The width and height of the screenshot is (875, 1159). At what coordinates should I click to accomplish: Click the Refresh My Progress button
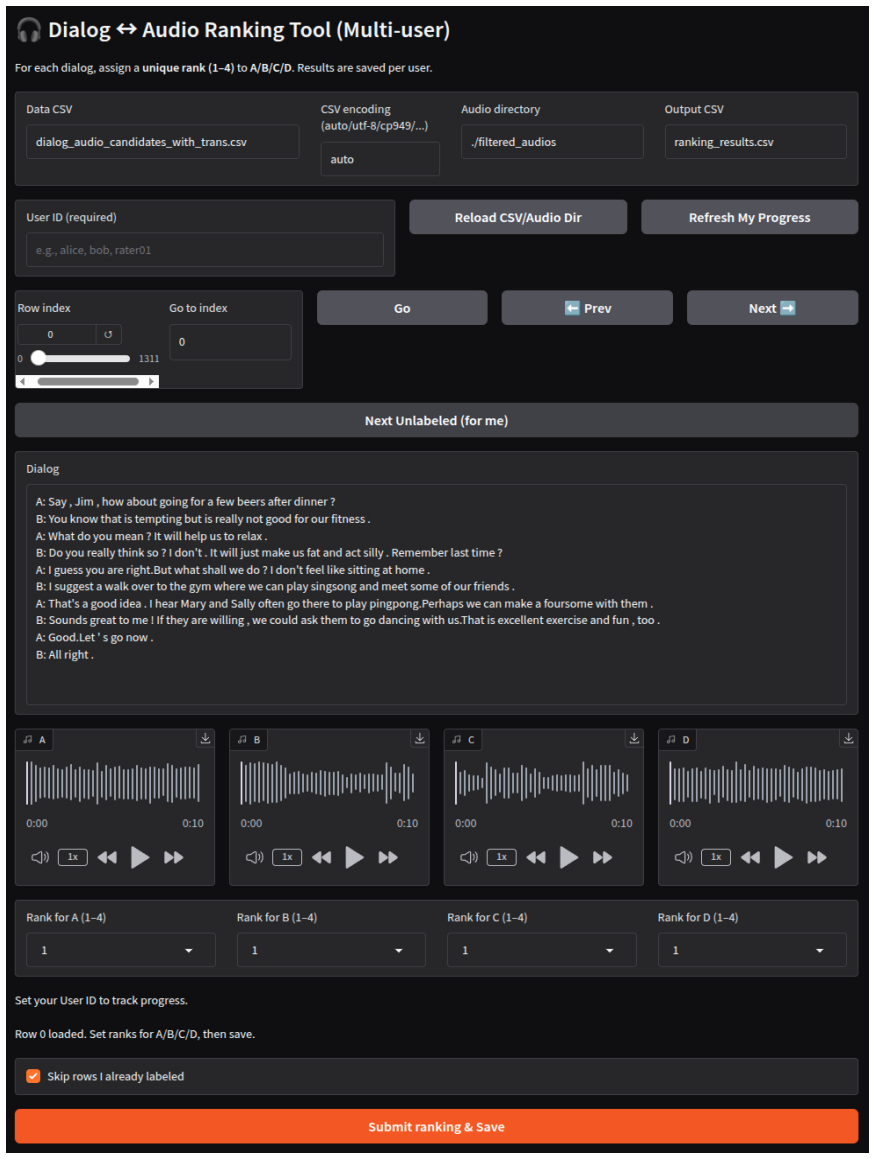(x=749, y=217)
